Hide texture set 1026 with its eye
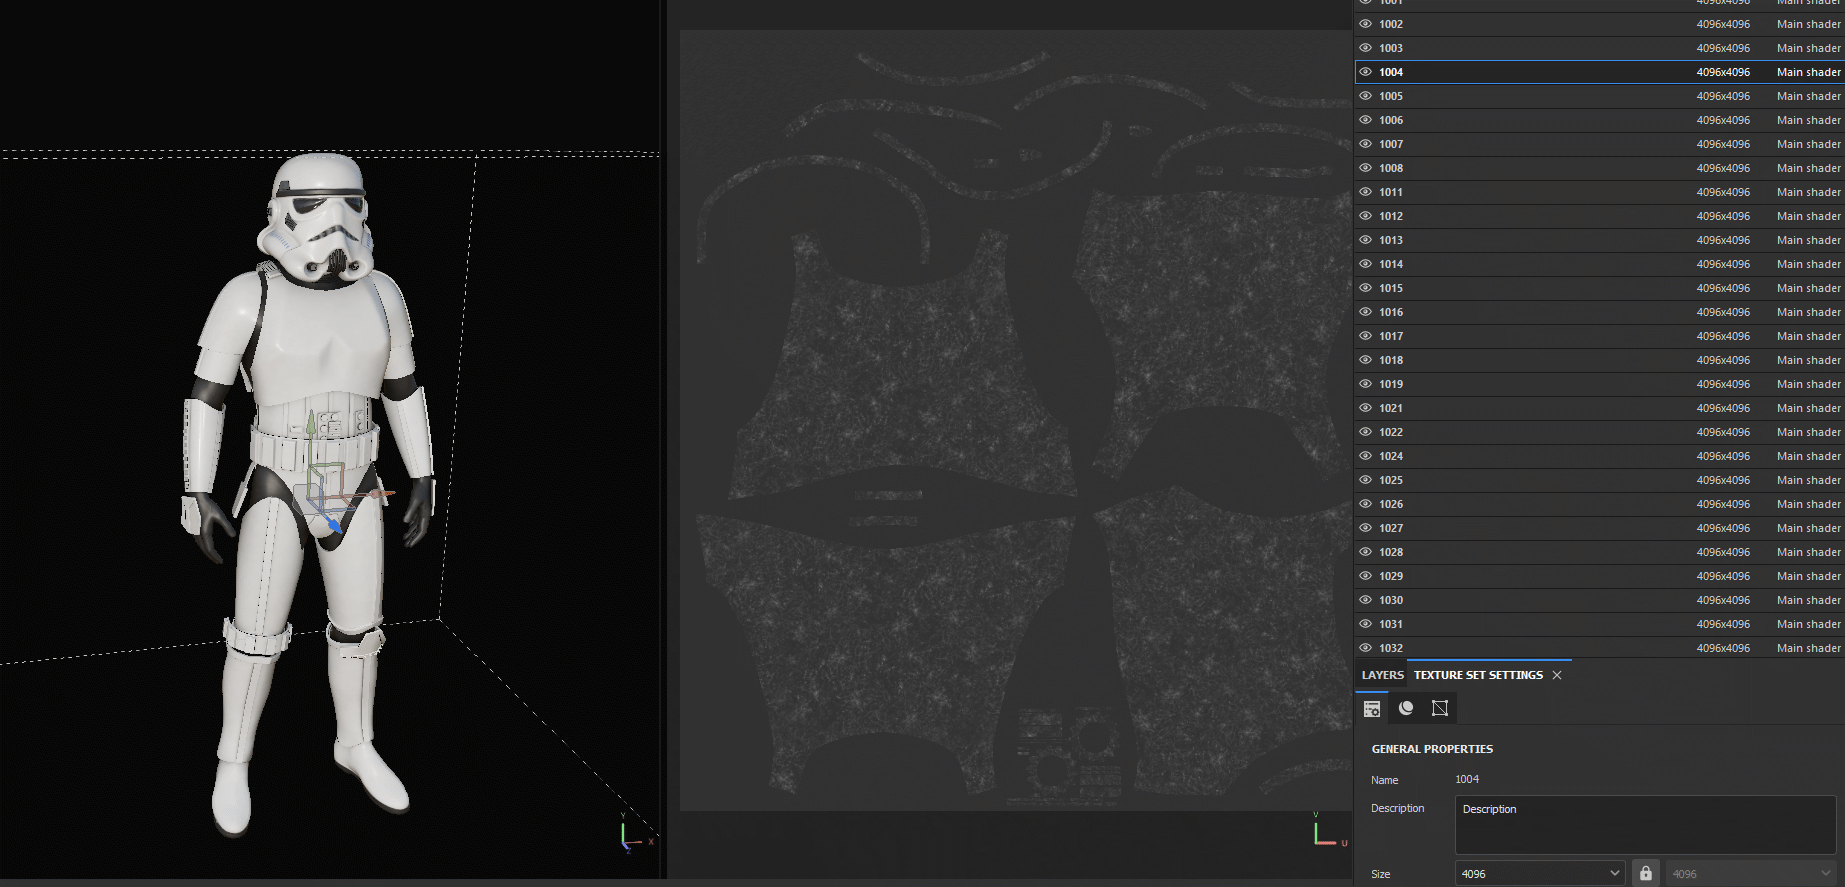 click(1365, 504)
